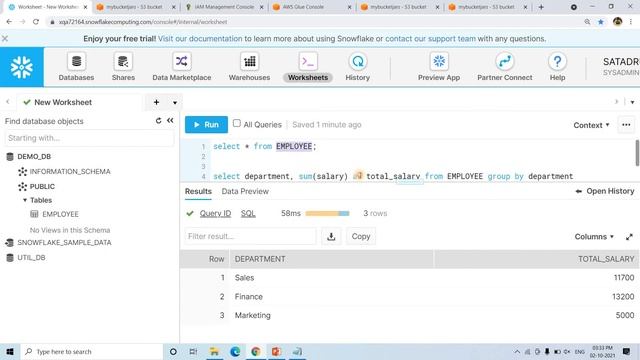Screen dimensions: 640x360
Task: Open a new browser tab
Action: [541, 7]
